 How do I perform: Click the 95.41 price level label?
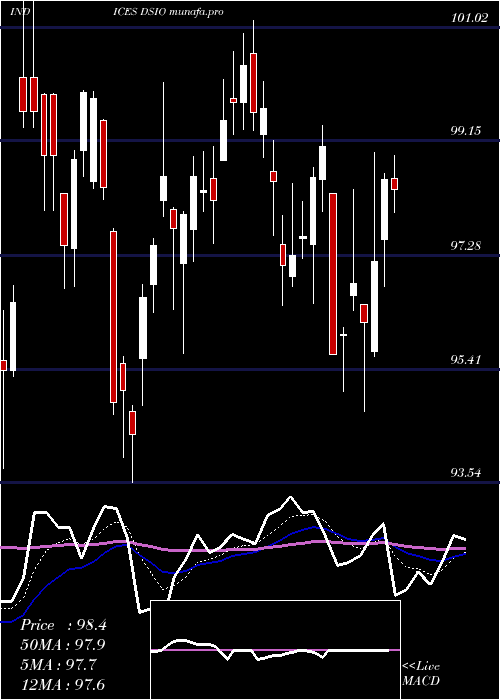[x=466, y=360]
